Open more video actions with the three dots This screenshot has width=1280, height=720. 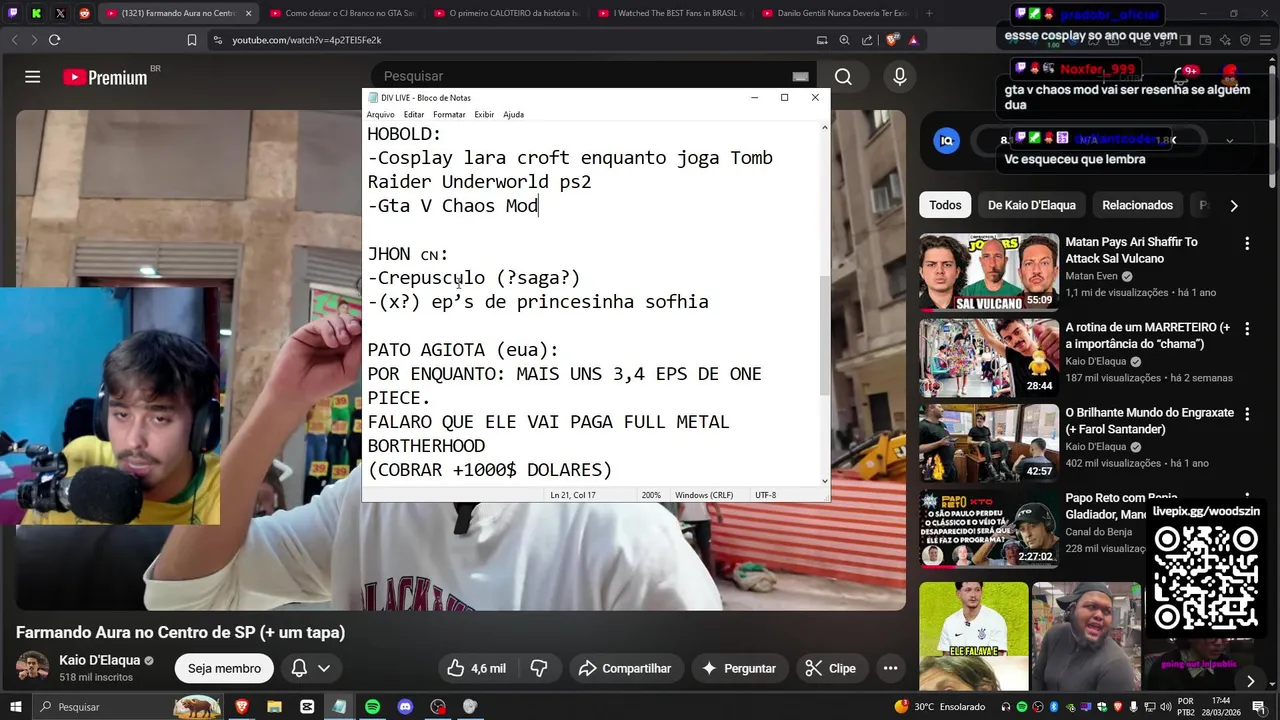point(890,668)
